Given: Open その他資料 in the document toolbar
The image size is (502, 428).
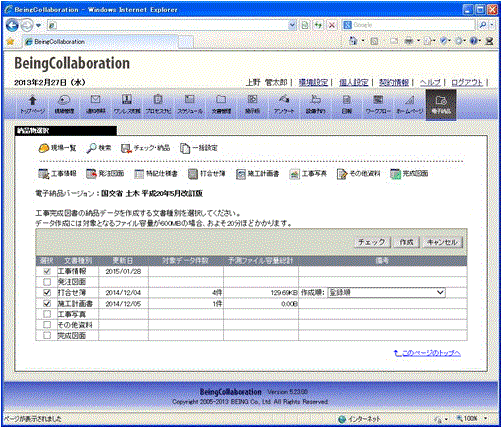Looking at the screenshot, I should click(358, 173).
